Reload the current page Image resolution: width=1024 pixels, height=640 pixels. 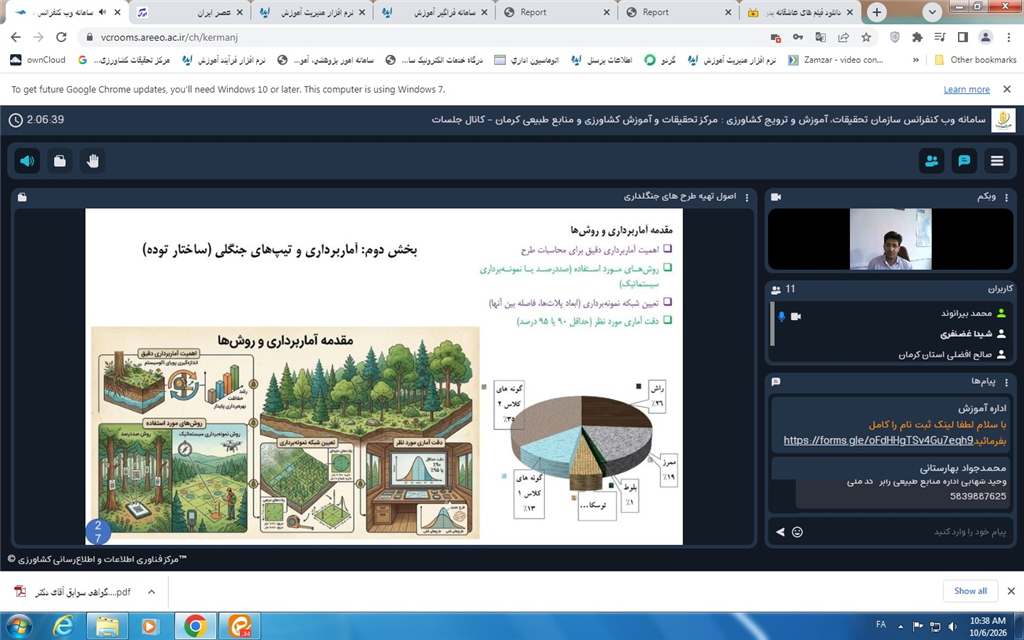coord(61,37)
